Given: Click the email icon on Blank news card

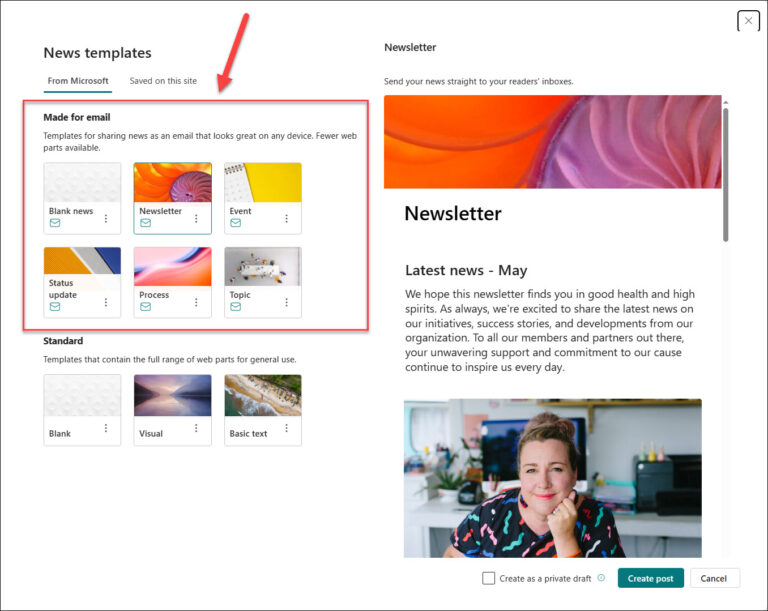Looking at the screenshot, I should click(55, 223).
